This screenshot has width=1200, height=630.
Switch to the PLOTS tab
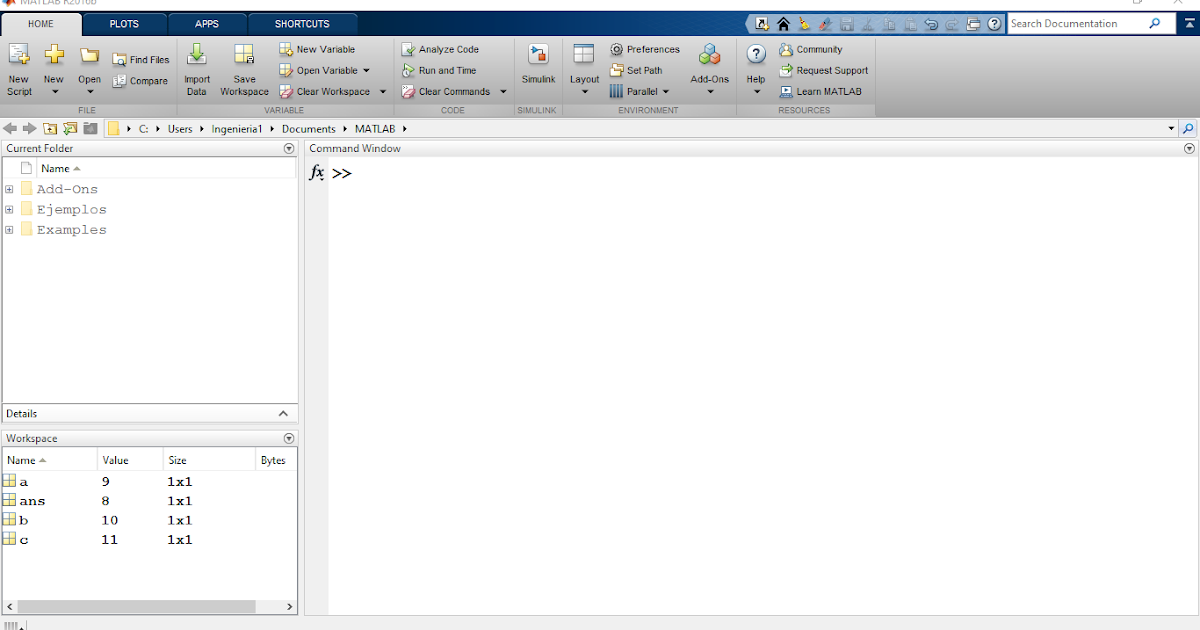[x=125, y=22]
